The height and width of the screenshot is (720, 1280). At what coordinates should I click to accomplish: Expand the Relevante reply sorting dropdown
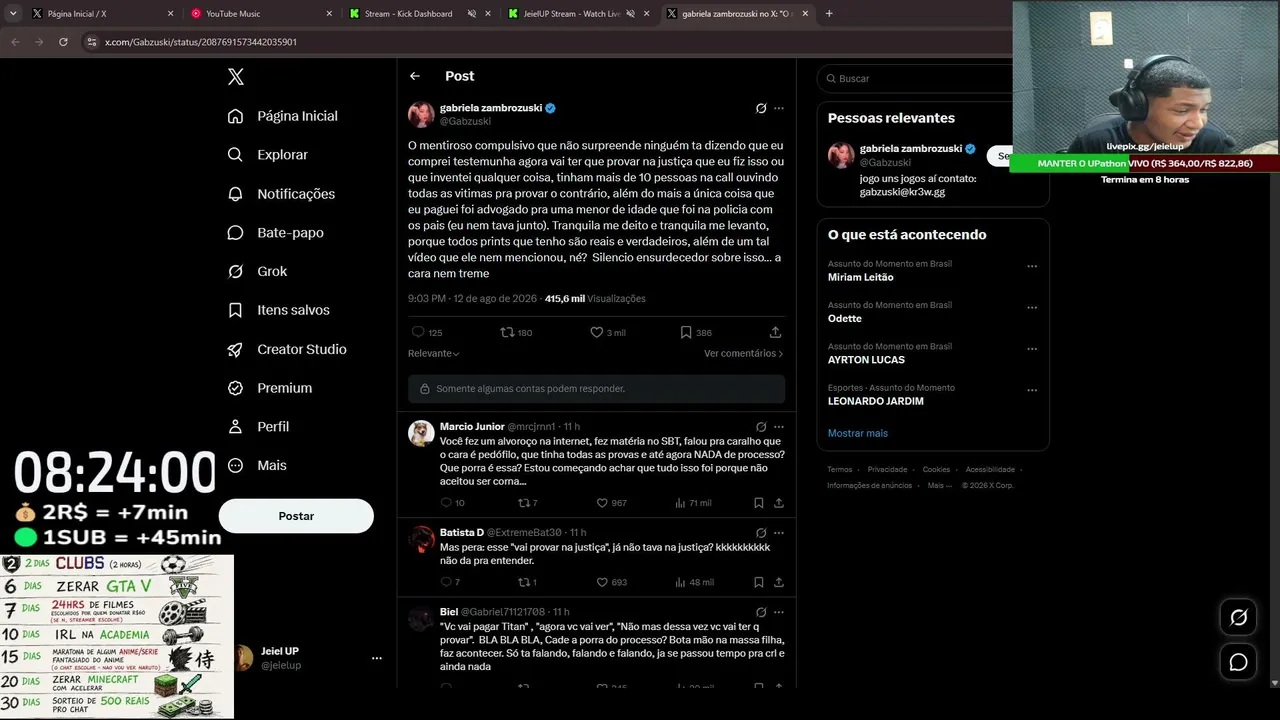click(434, 354)
